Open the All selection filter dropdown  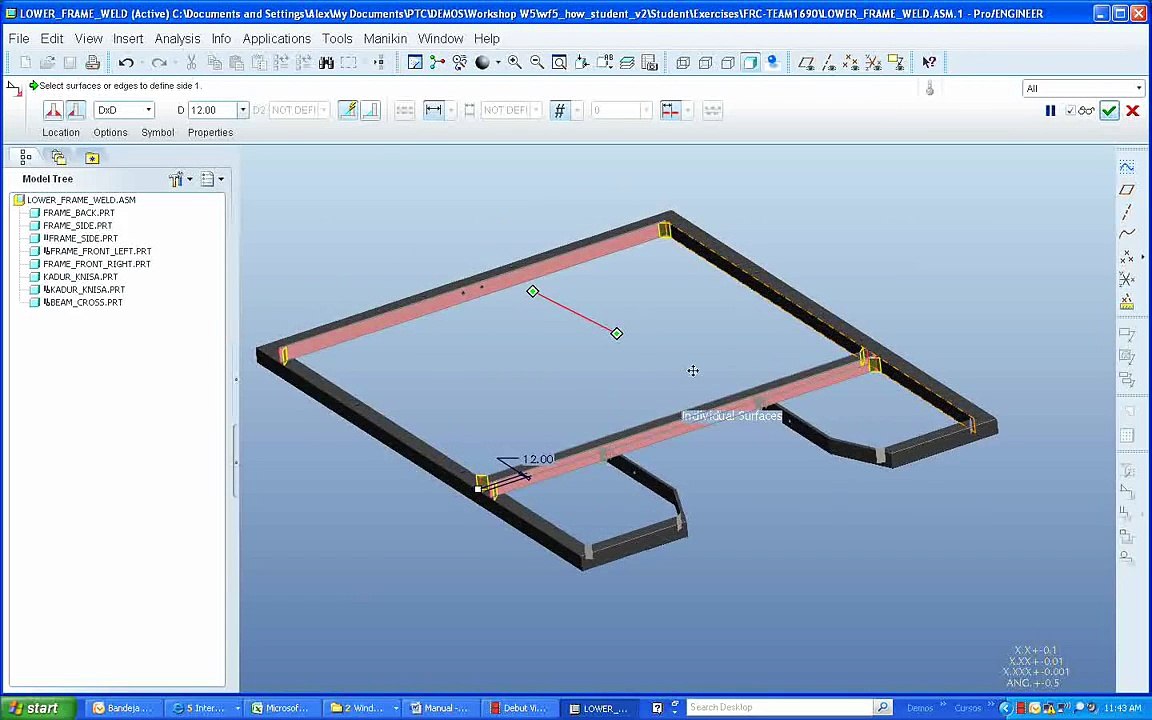point(1084,88)
